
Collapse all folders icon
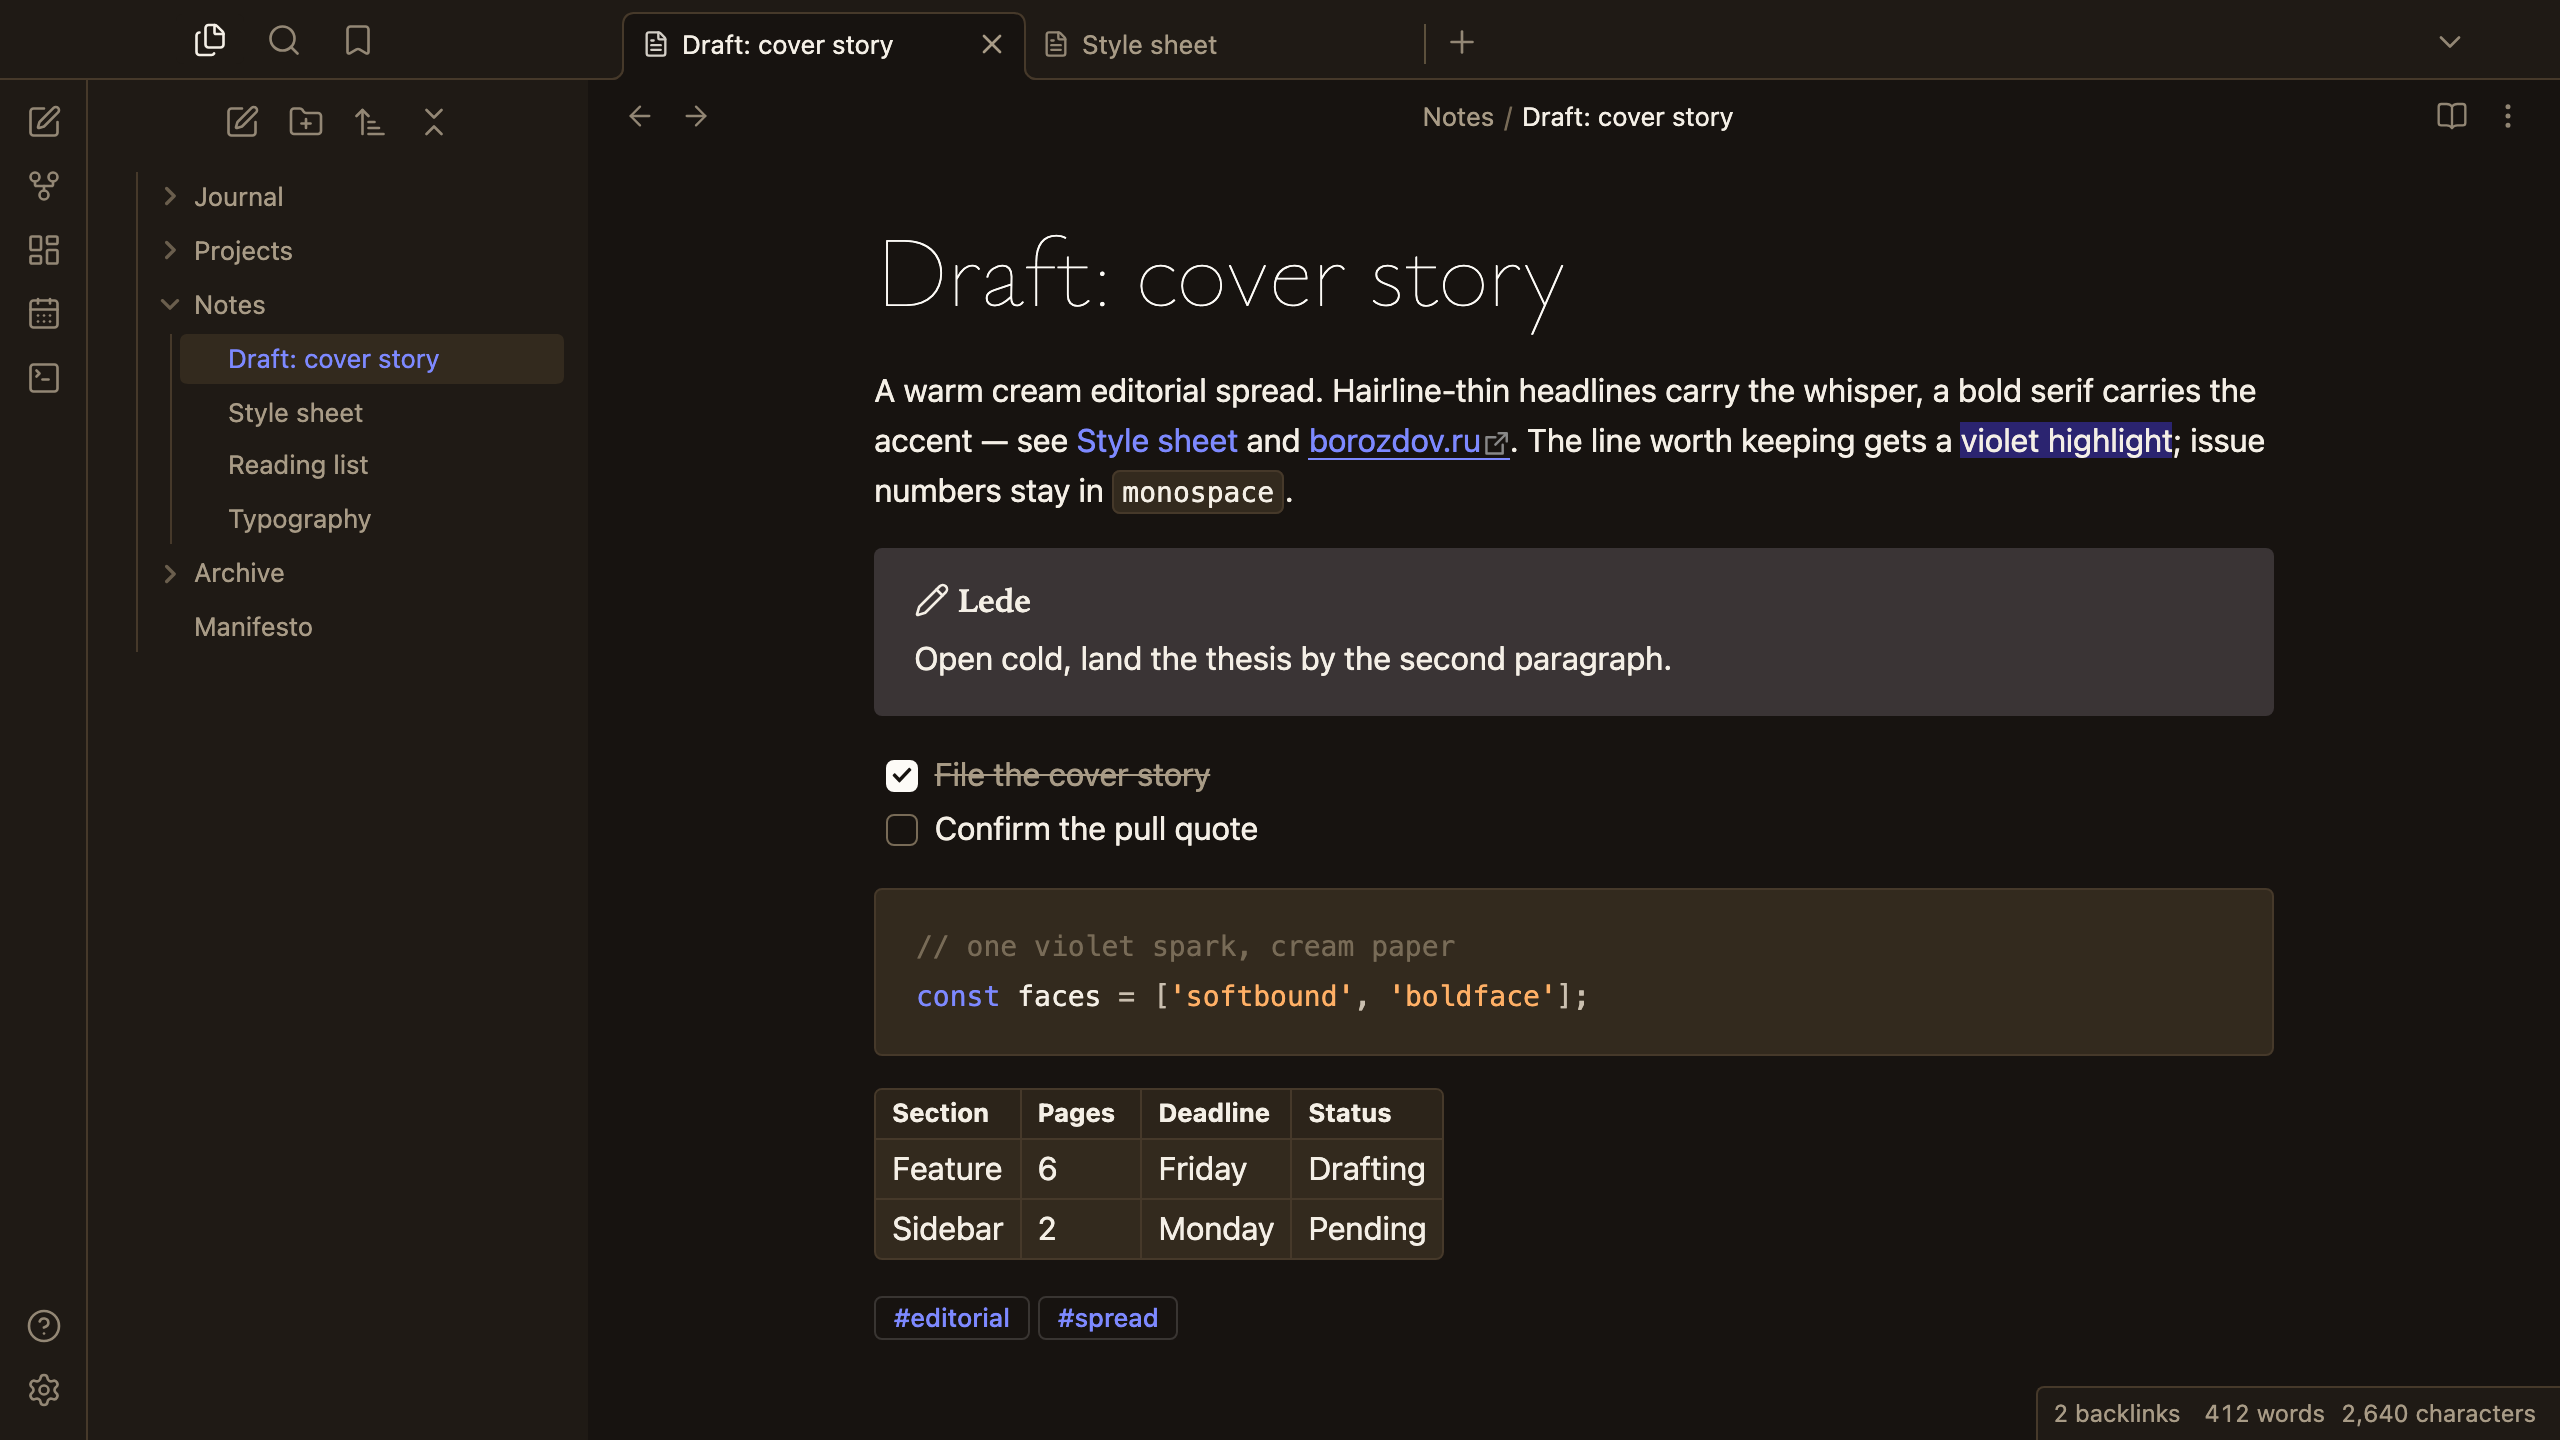[x=434, y=122]
